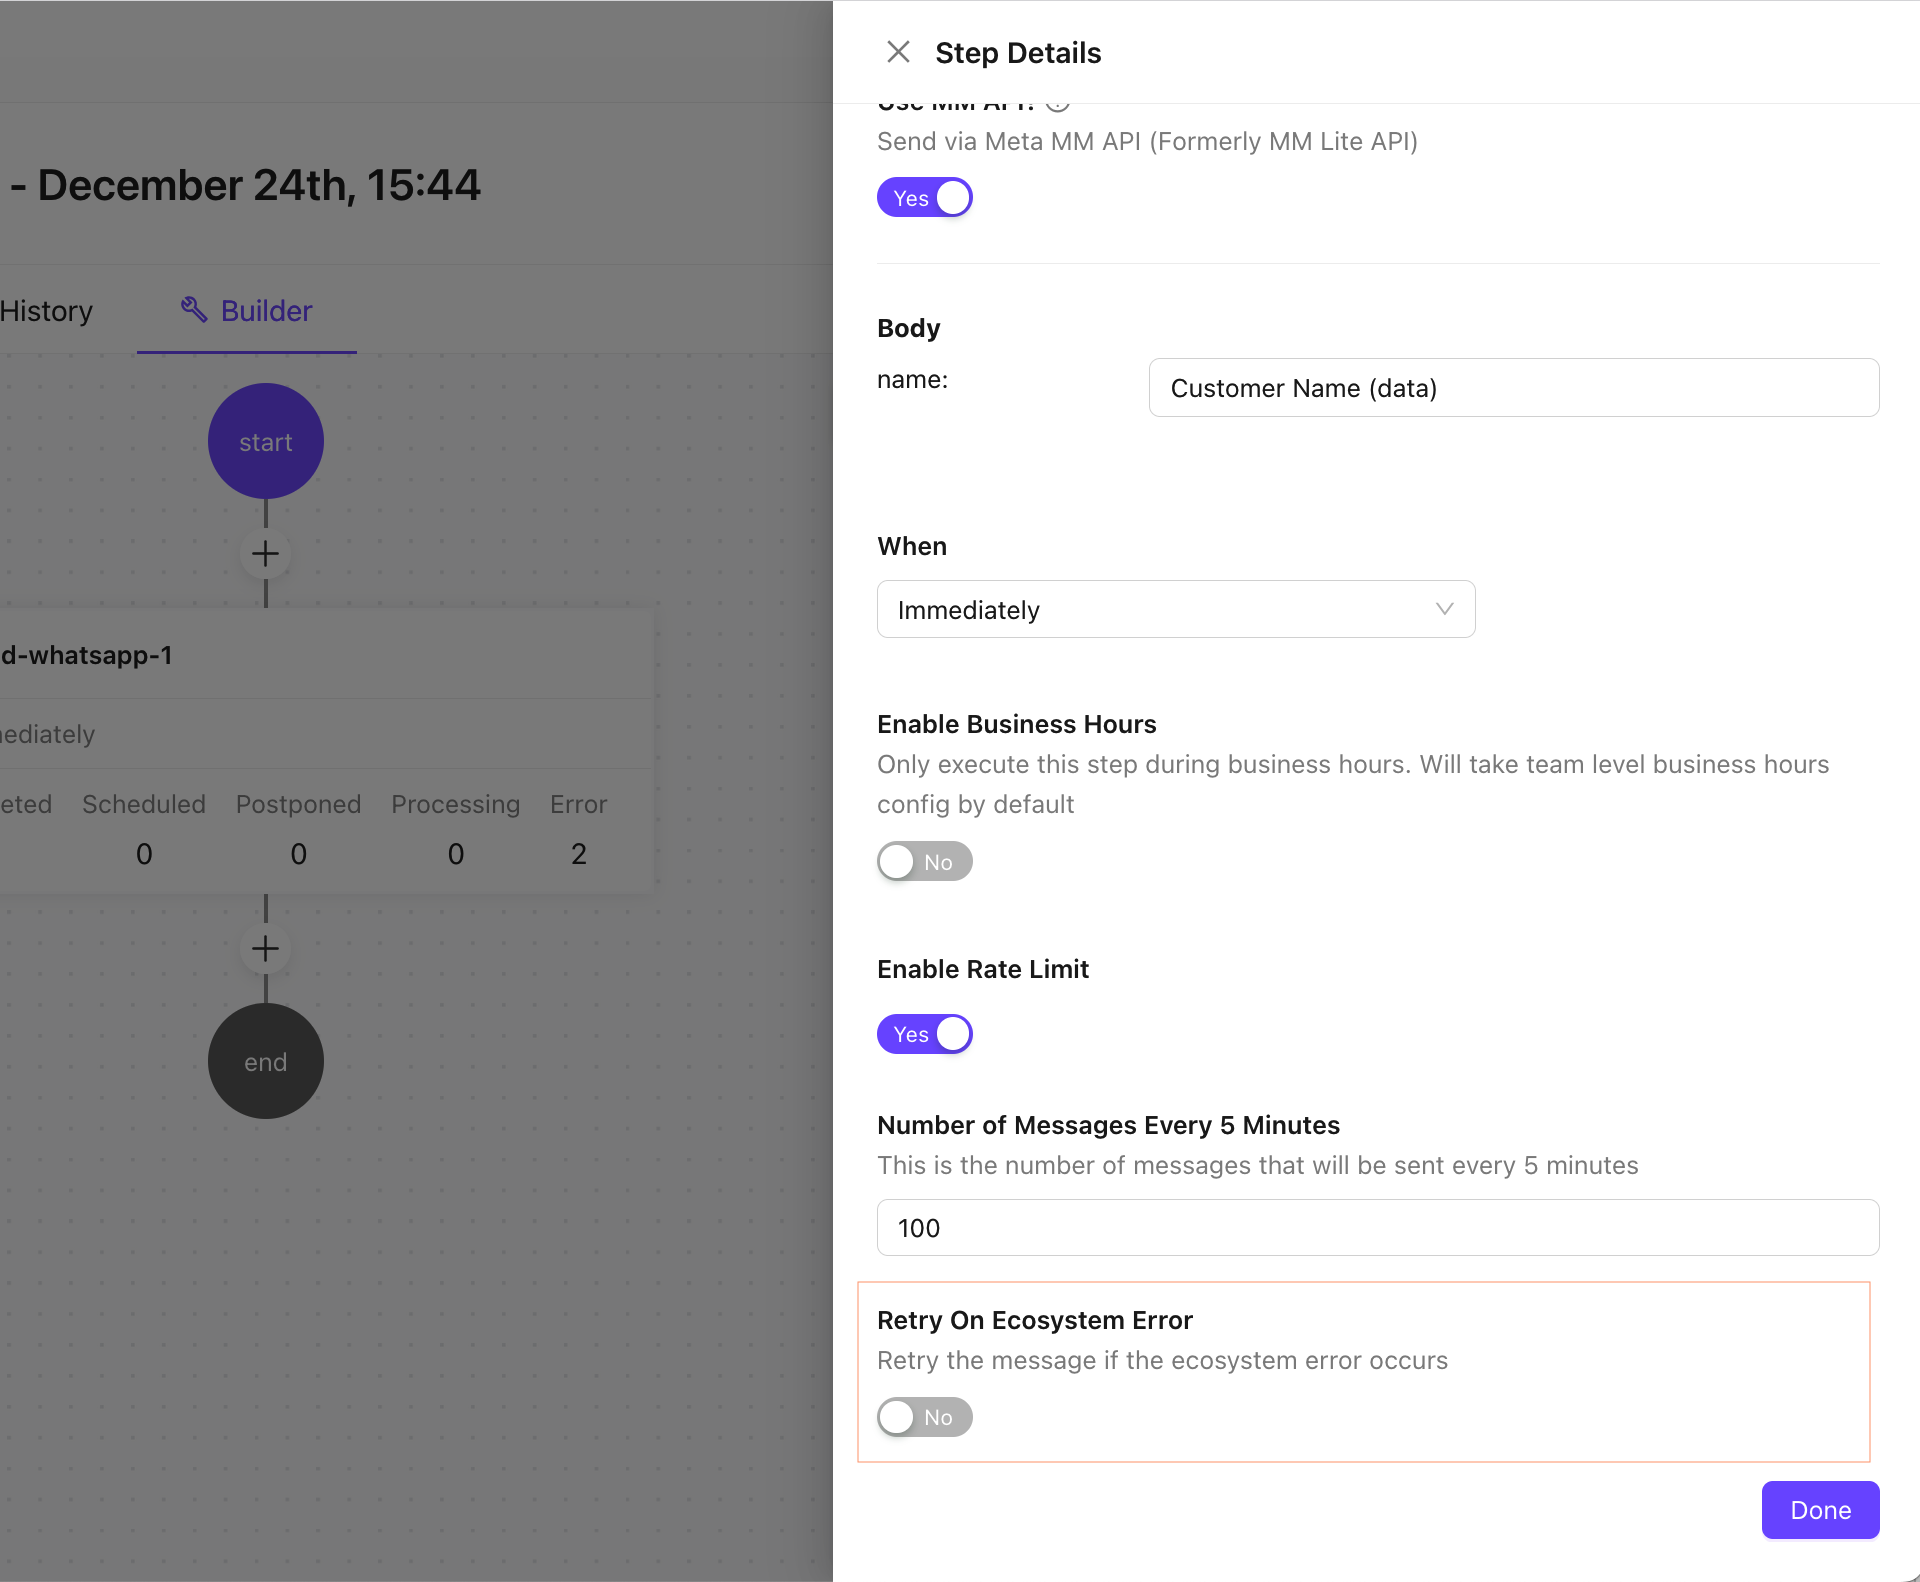
Task: Add a step above end node
Action: 266,949
